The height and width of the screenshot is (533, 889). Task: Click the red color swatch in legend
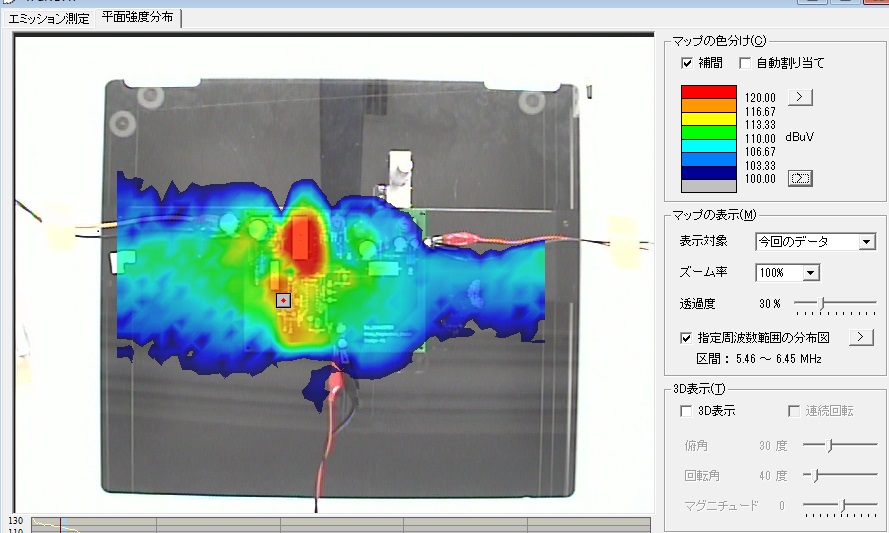[x=708, y=92]
